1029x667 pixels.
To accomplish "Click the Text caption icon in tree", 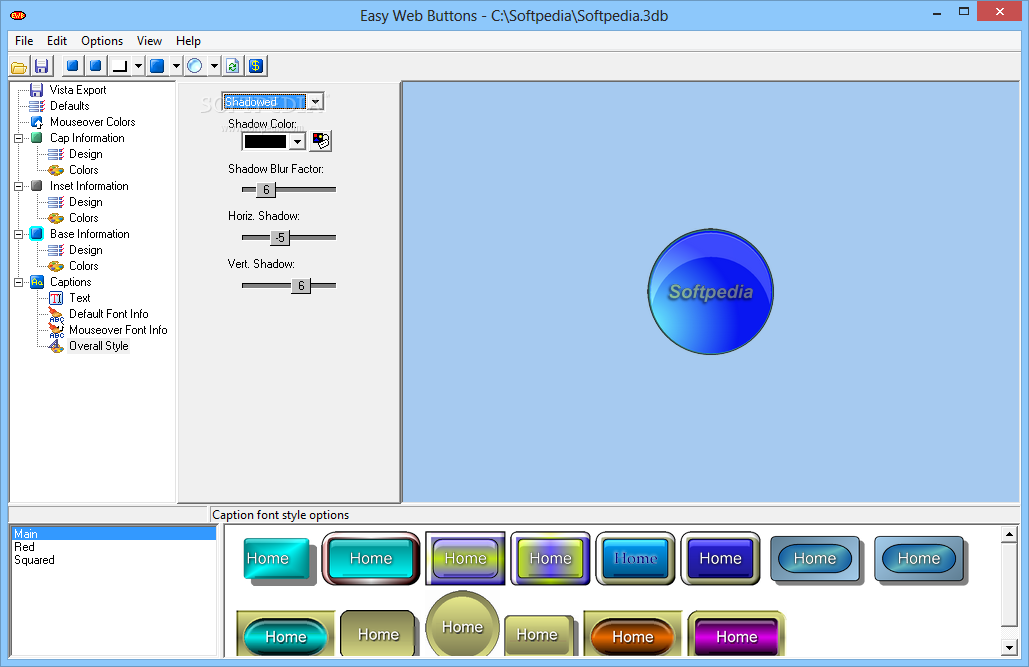I will (56, 298).
